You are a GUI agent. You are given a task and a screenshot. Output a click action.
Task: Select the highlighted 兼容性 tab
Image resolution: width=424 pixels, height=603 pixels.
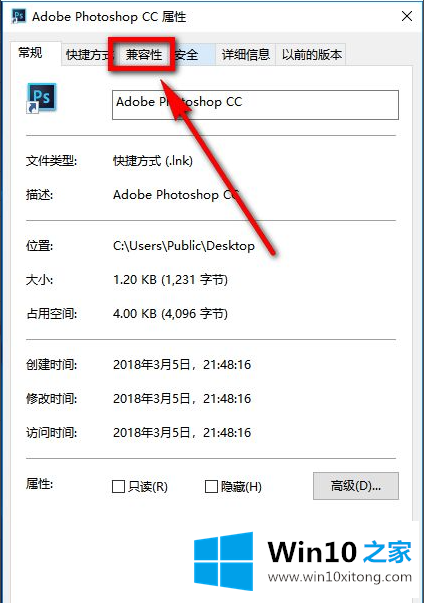pyautogui.click(x=144, y=55)
